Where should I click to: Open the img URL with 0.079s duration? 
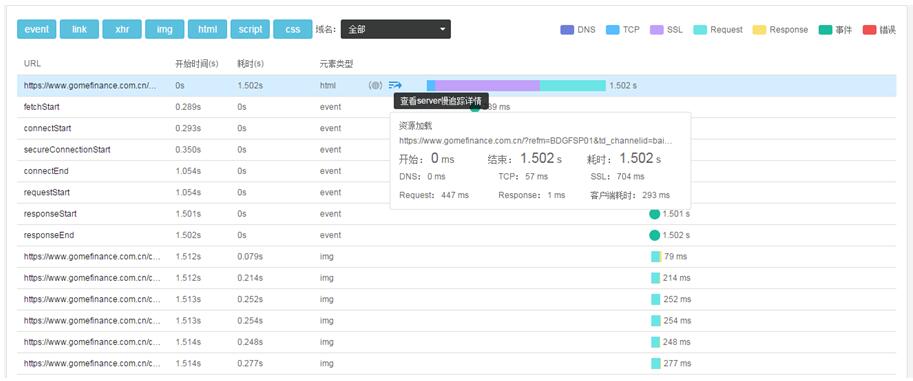click(92, 256)
